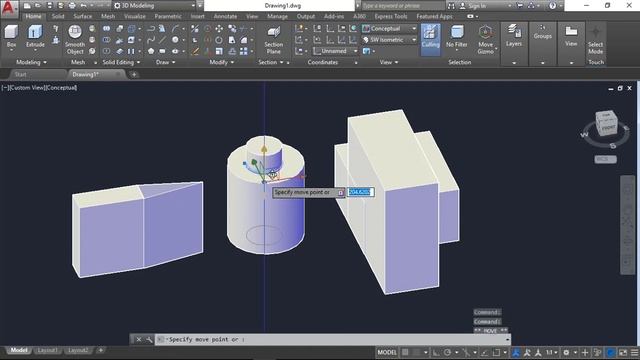Open the 1:1 annotation scale dropdown
Viewport: 640px width, 360px height.
551,352
